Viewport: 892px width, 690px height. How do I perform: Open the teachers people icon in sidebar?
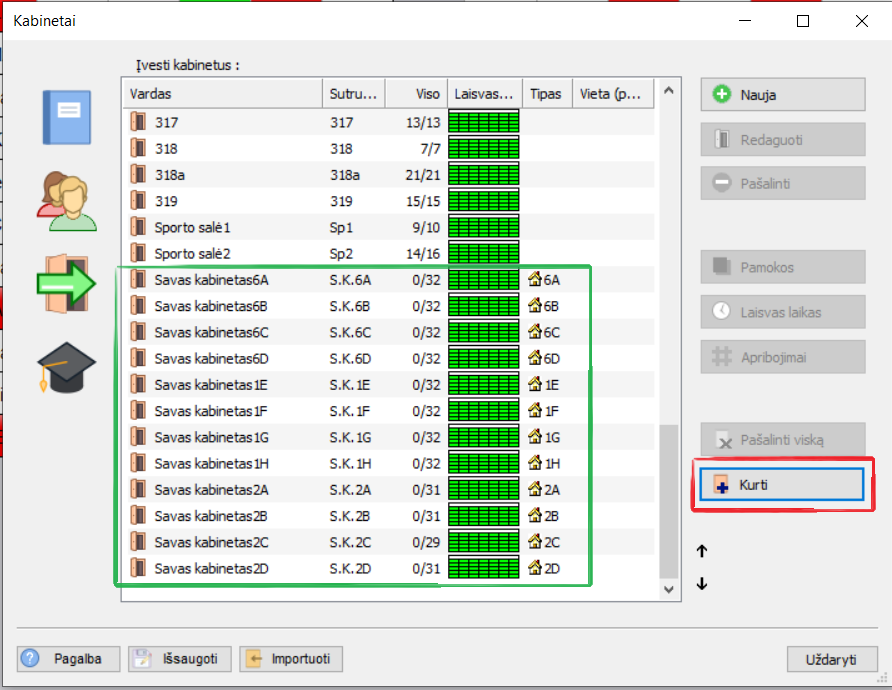pos(66,201)
